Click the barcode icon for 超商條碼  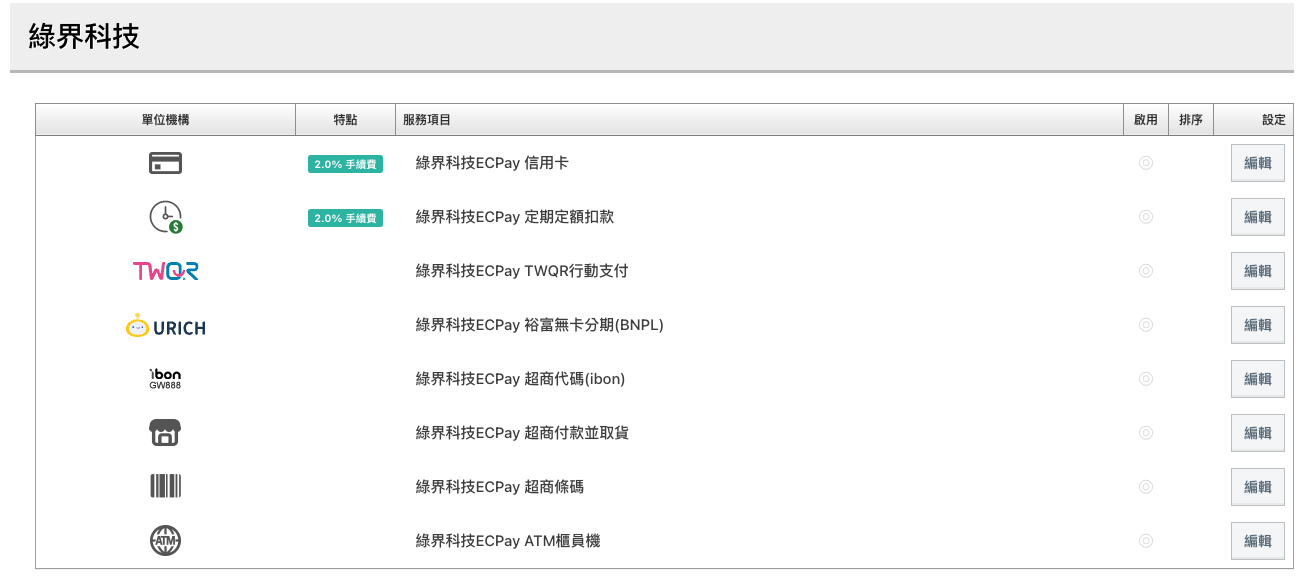tap(165, 487)
